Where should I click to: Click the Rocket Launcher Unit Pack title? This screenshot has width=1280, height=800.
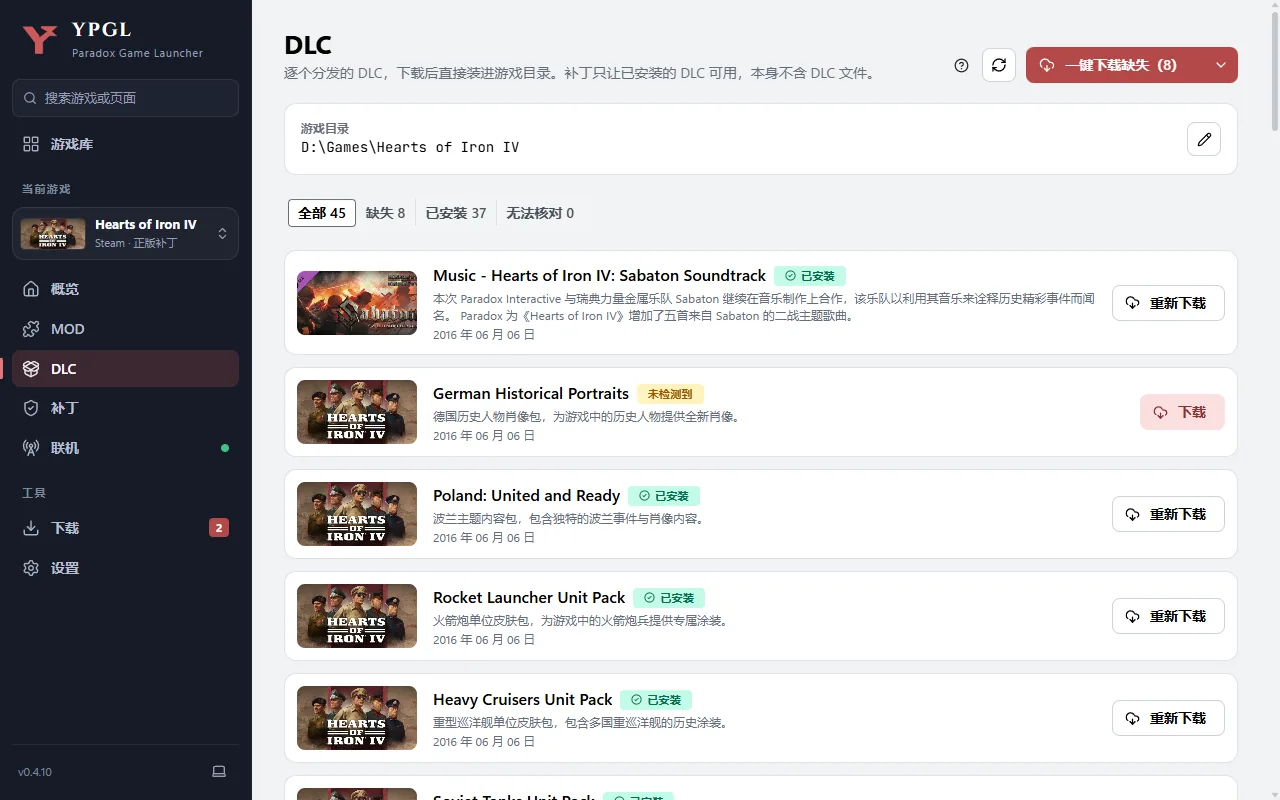point(529,598)
